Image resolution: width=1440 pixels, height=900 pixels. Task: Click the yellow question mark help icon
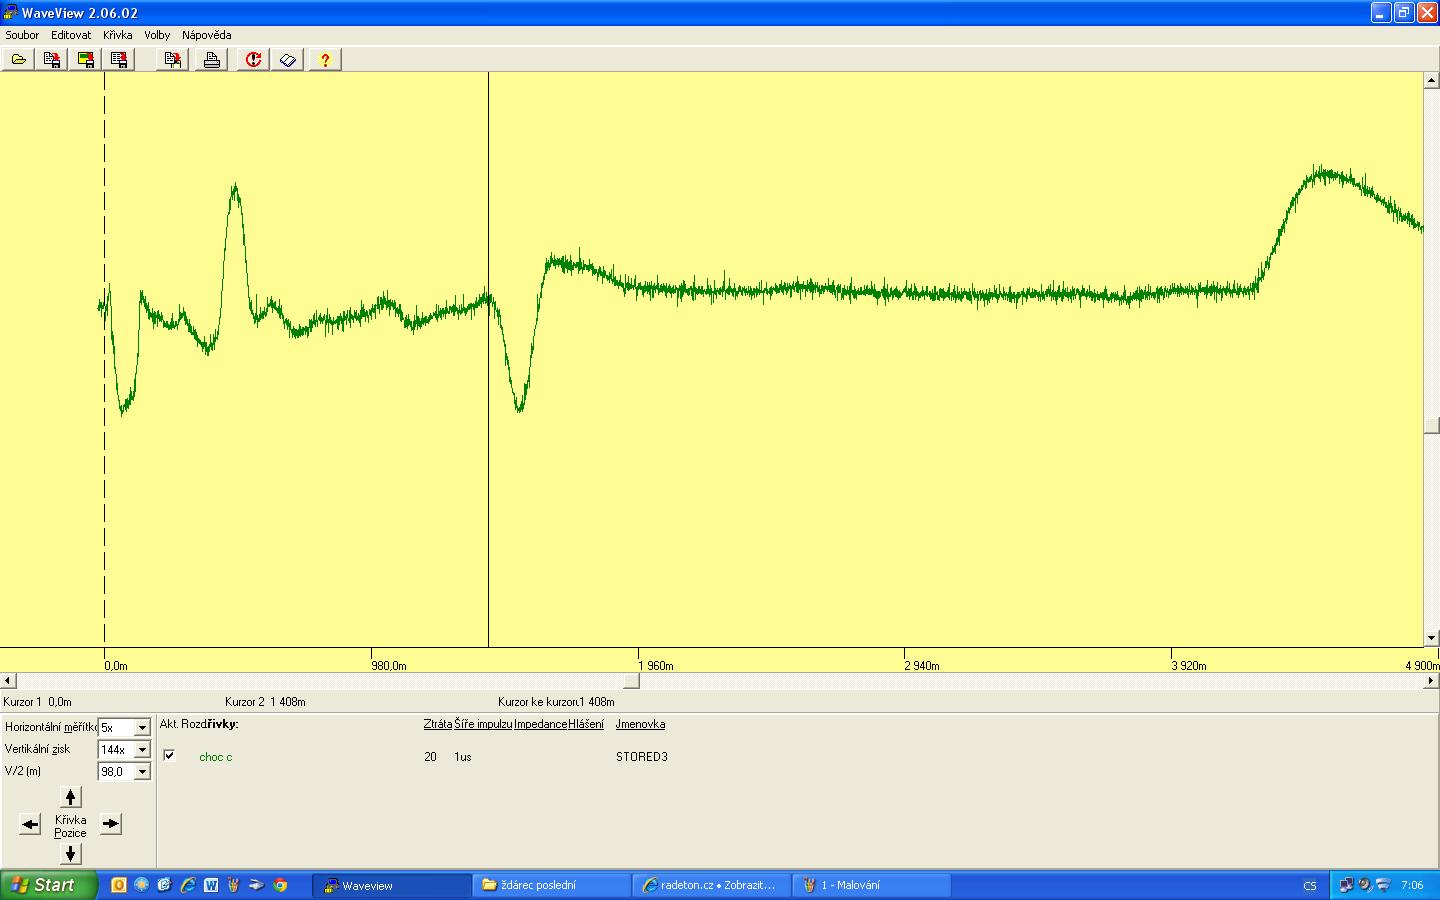[x=325, y=60]
